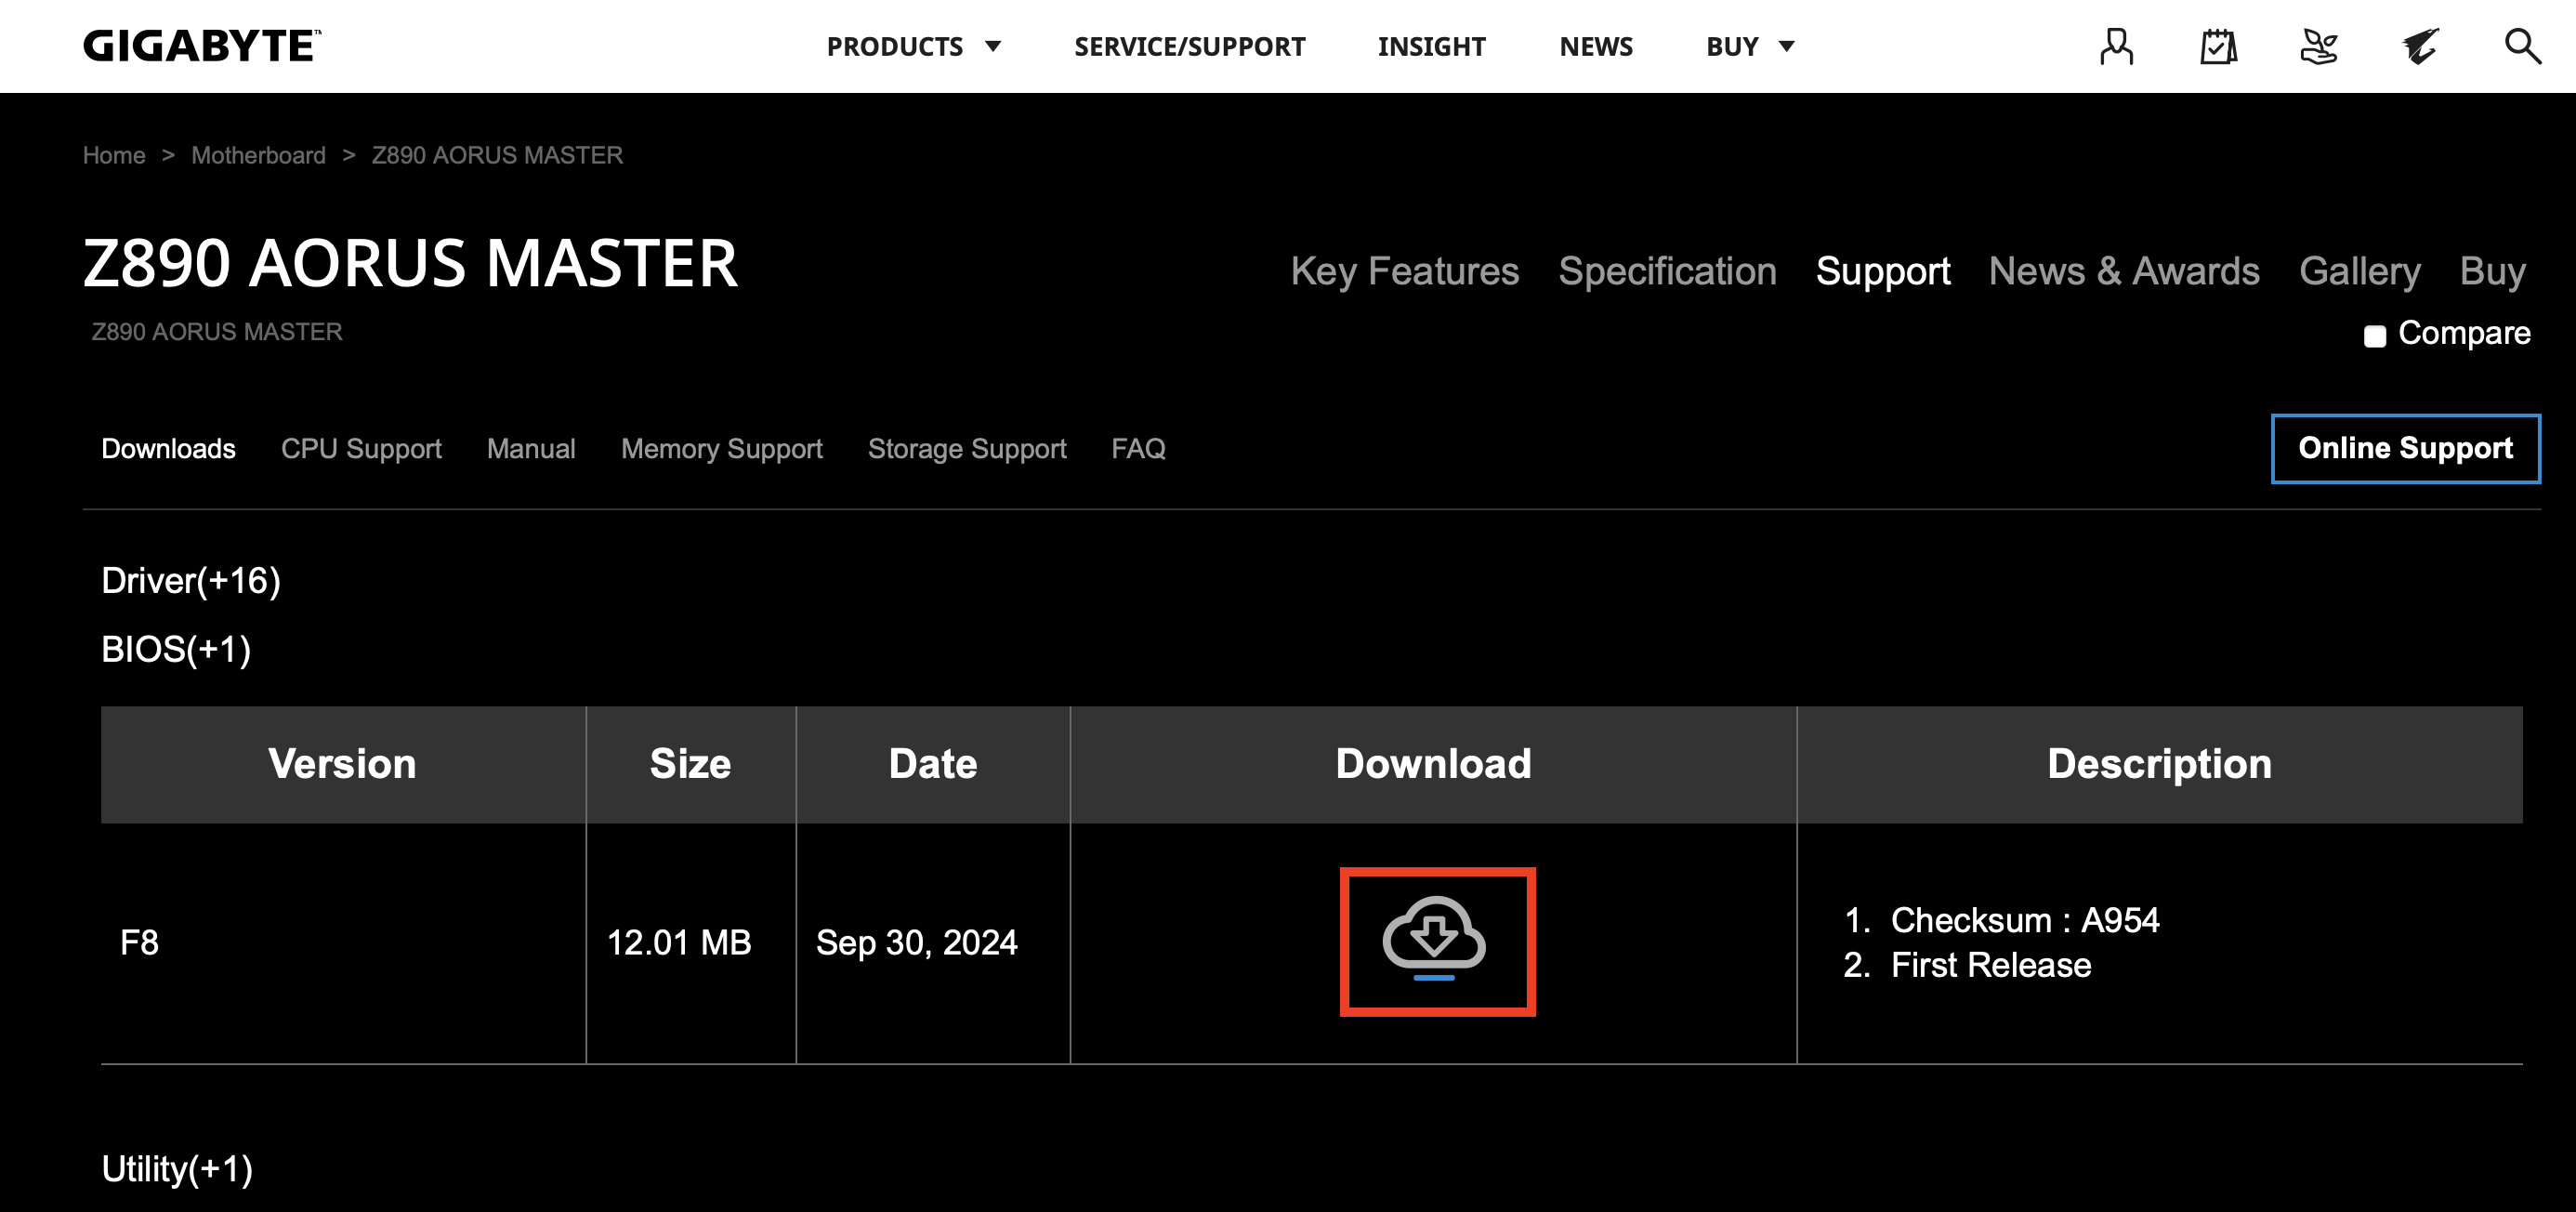Image resolution: width=2576 pixels, height=1212 pixels.
Task: Click the search magnifier icon
Action: [x=2521, y=45]
